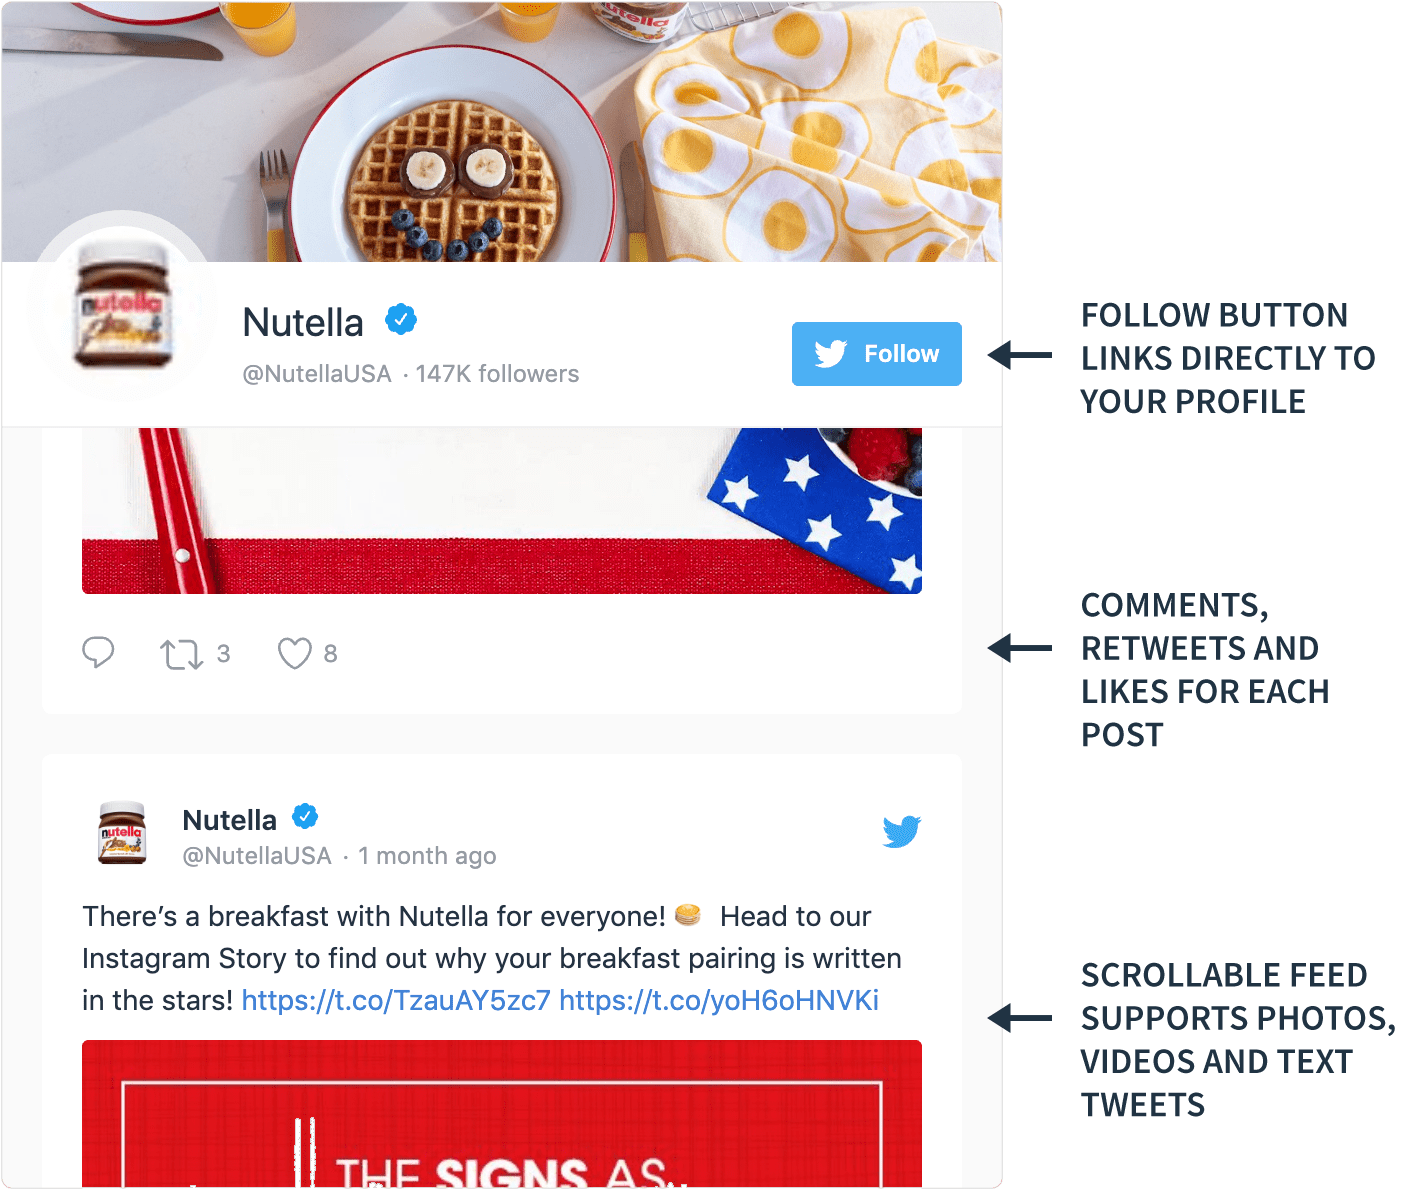This screenshot has height=1189, width=1404.
Task: Click the @NutellaUSA handle in tweet
Action: coord(257,856)
